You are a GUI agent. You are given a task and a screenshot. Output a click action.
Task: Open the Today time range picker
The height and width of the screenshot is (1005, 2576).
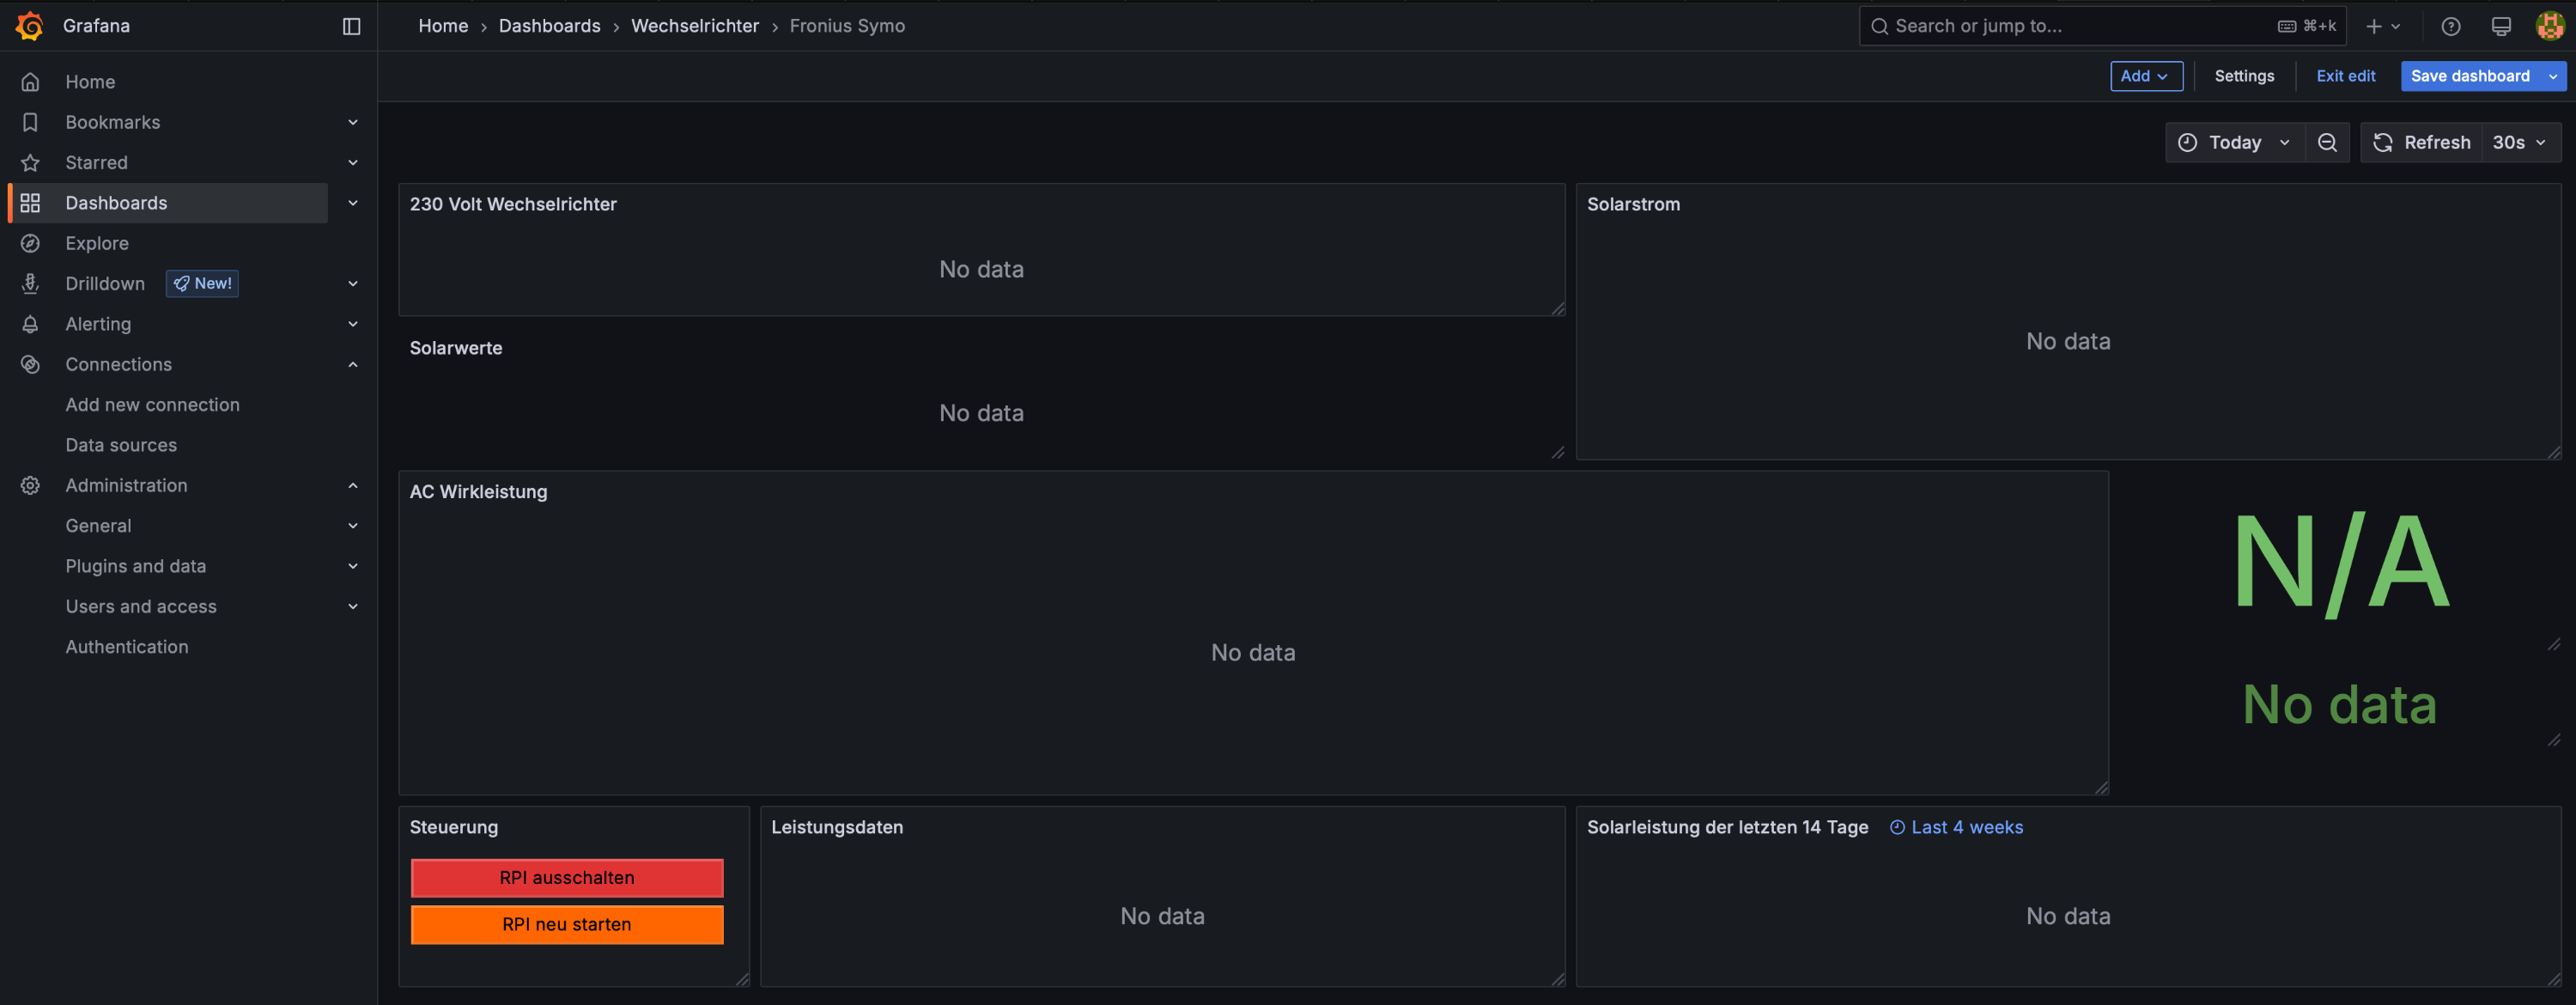(x=2234, y=143)
